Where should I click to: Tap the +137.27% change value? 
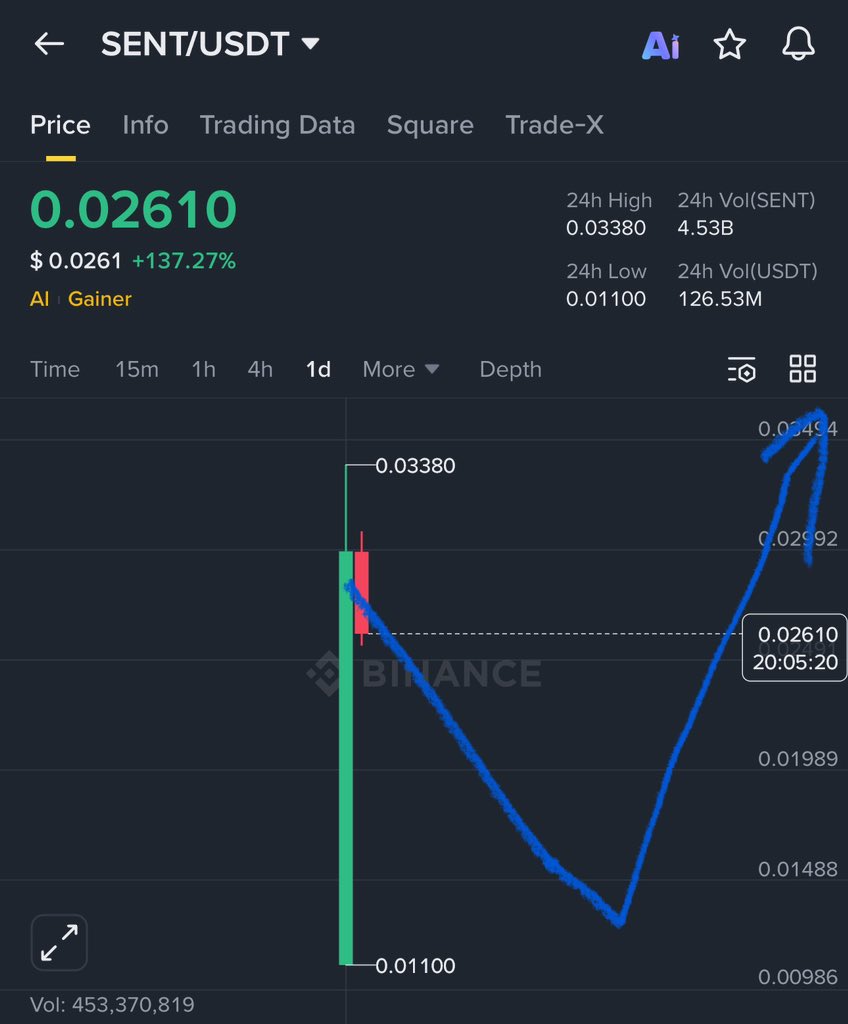coord(184,261)
